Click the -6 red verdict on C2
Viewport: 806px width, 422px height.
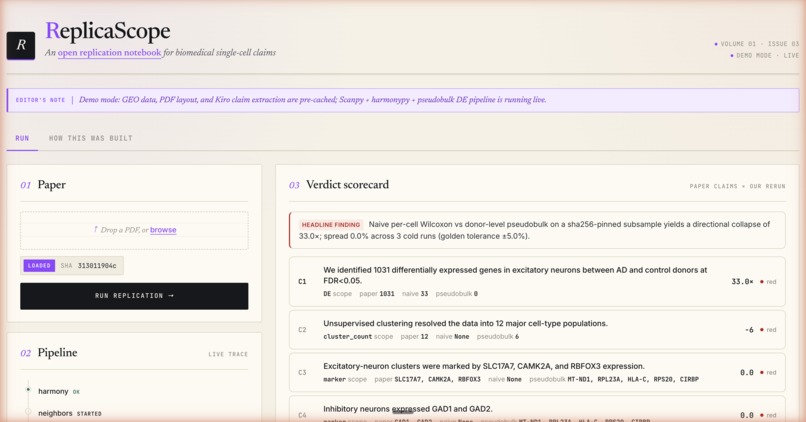tap(760, 329)
